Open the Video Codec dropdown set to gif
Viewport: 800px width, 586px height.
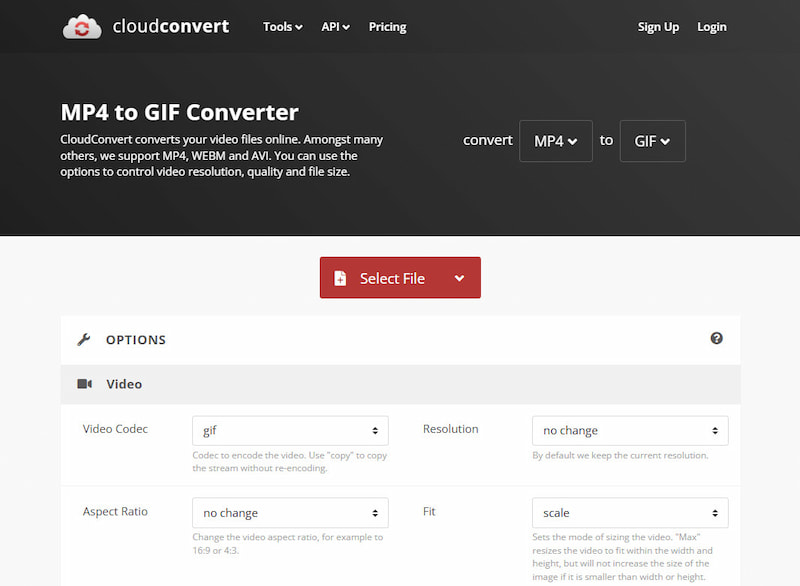click(290, 430)
